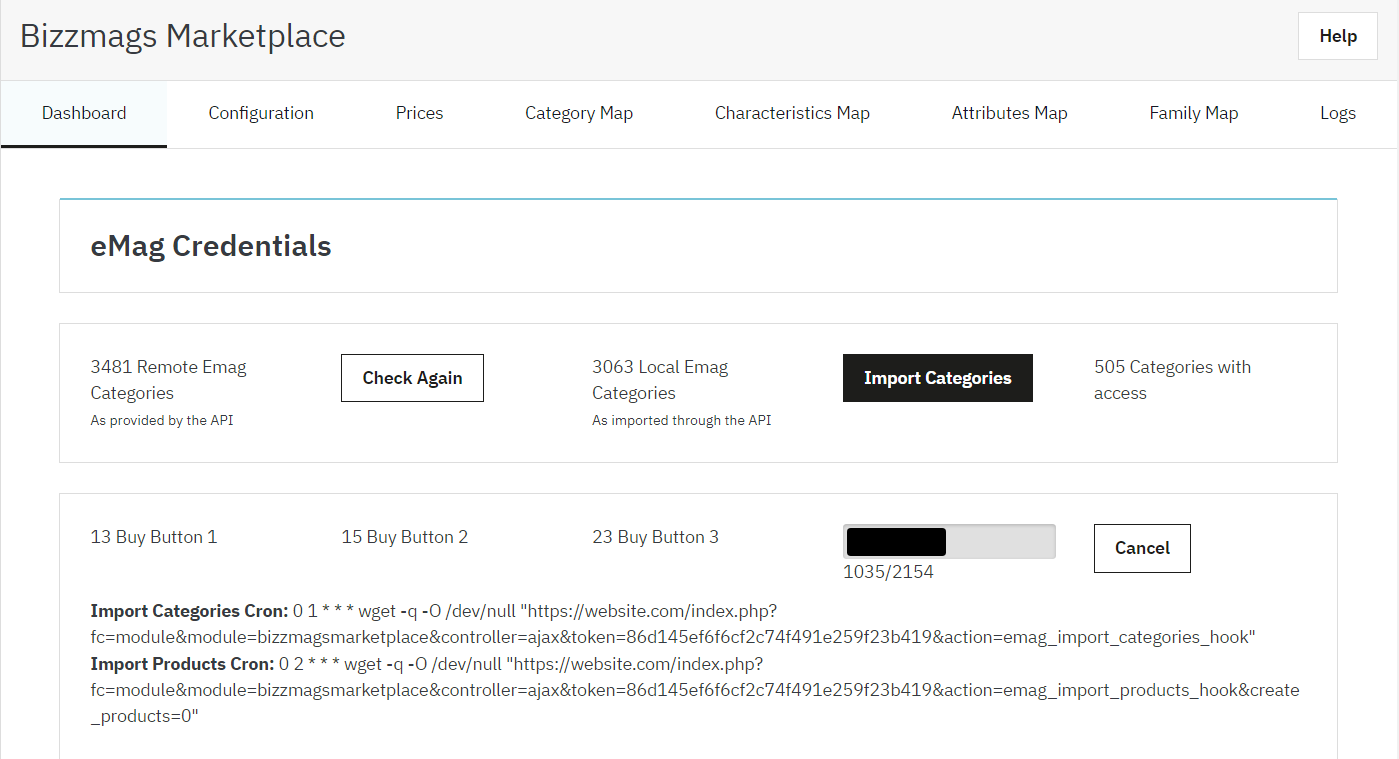Click the 15 Buy Button 2 text
Screen dimensions: 1399x759
(405, 537)
